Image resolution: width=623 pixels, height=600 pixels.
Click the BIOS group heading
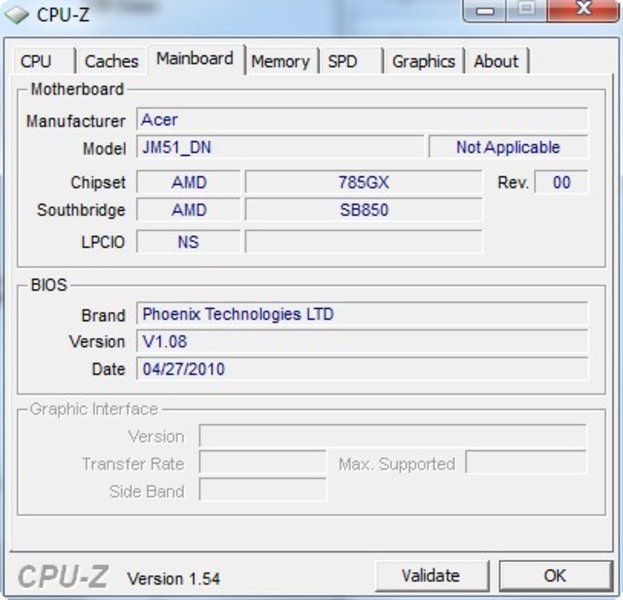pyautogui.click(x=49, y=285)
